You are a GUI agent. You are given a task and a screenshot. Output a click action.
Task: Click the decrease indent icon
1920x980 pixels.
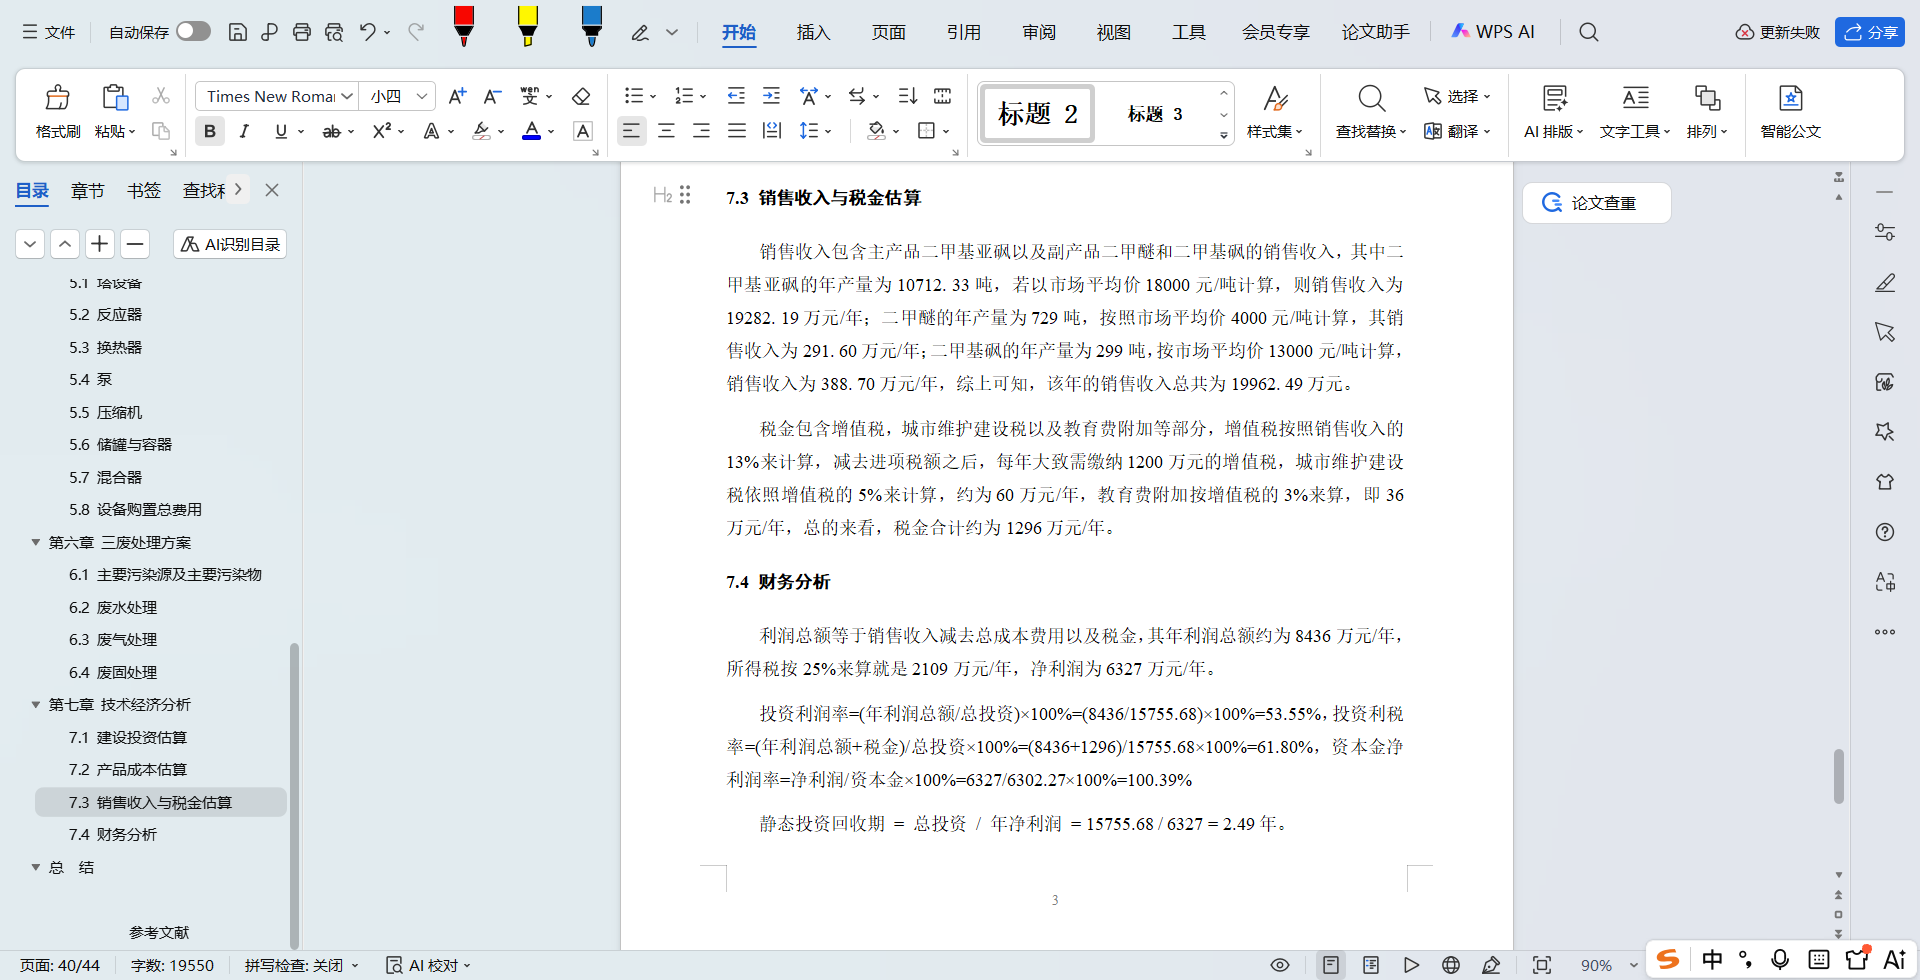(736, 96)
